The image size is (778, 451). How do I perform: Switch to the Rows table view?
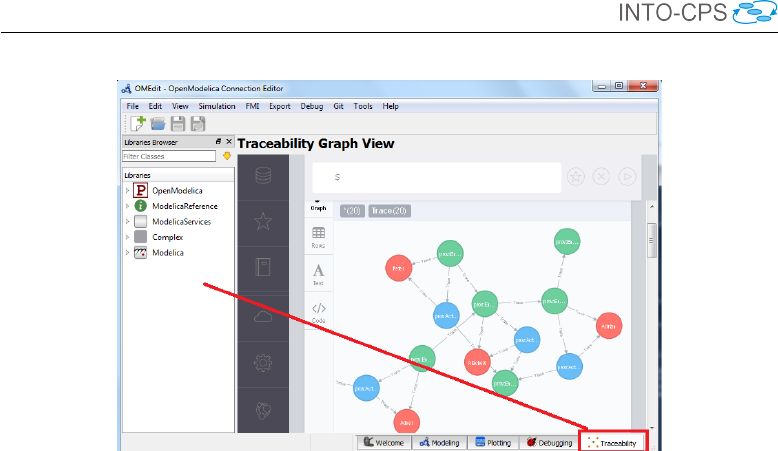[319, 237]
